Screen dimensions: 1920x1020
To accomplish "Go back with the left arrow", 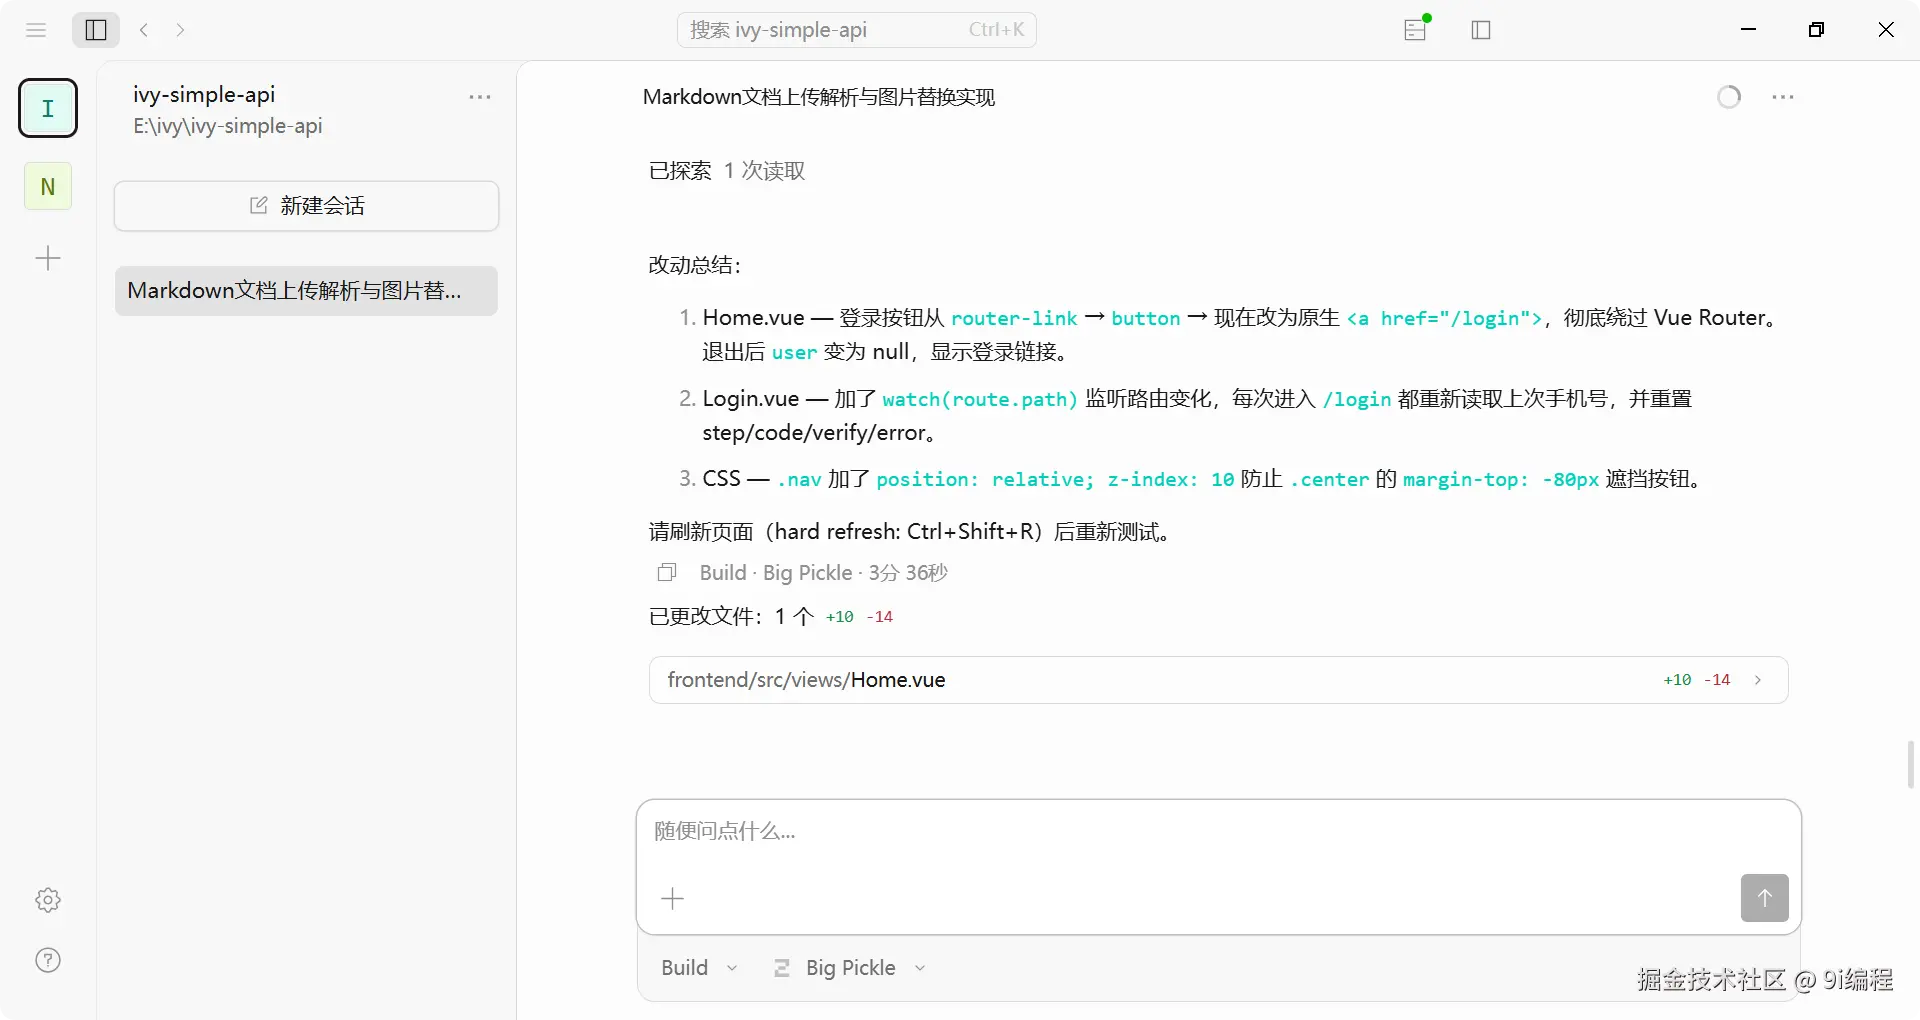I will (x=144, y=30).
